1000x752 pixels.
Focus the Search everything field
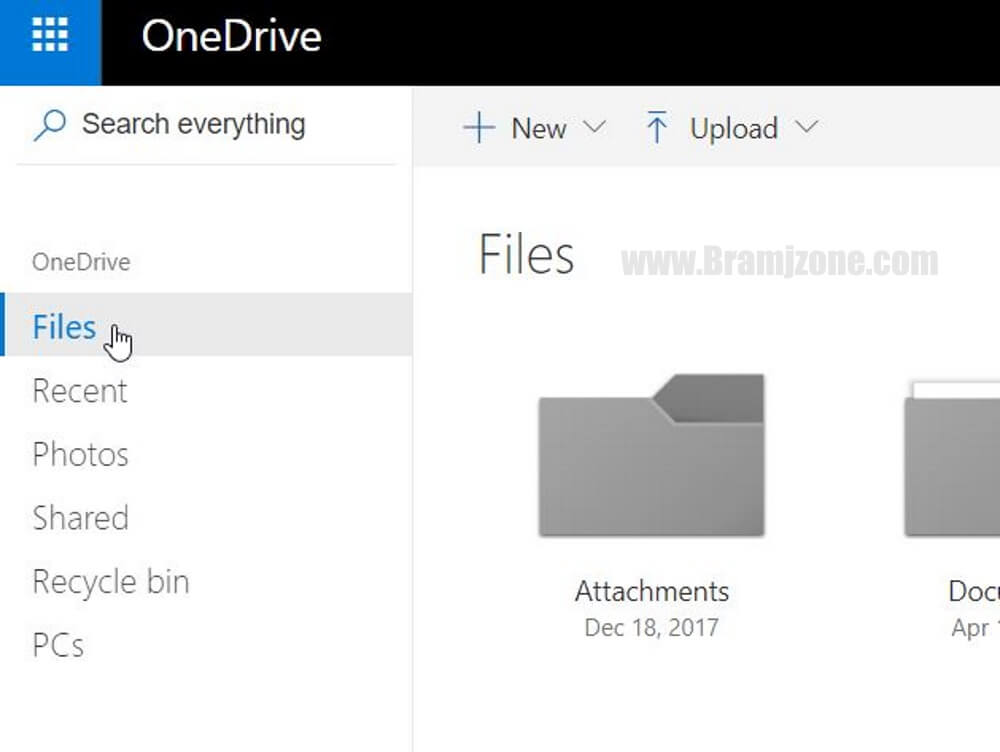click(205, 125)
